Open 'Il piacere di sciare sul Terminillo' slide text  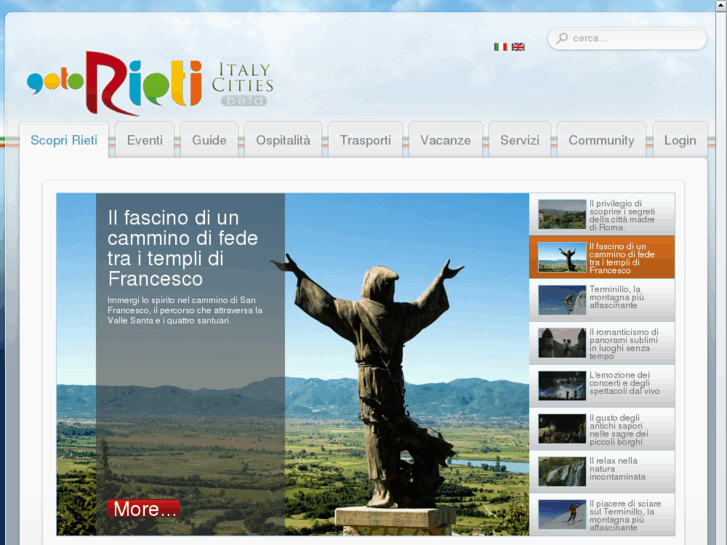coord(625,516)
